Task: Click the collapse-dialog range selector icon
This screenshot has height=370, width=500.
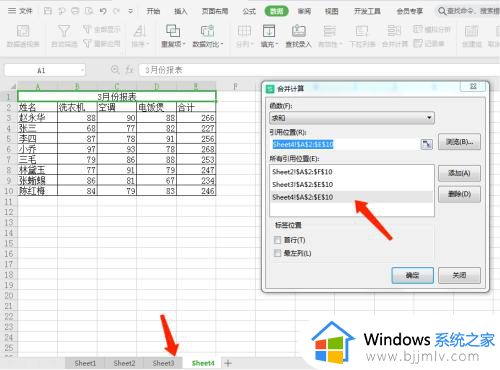Action: pos(427,144)
